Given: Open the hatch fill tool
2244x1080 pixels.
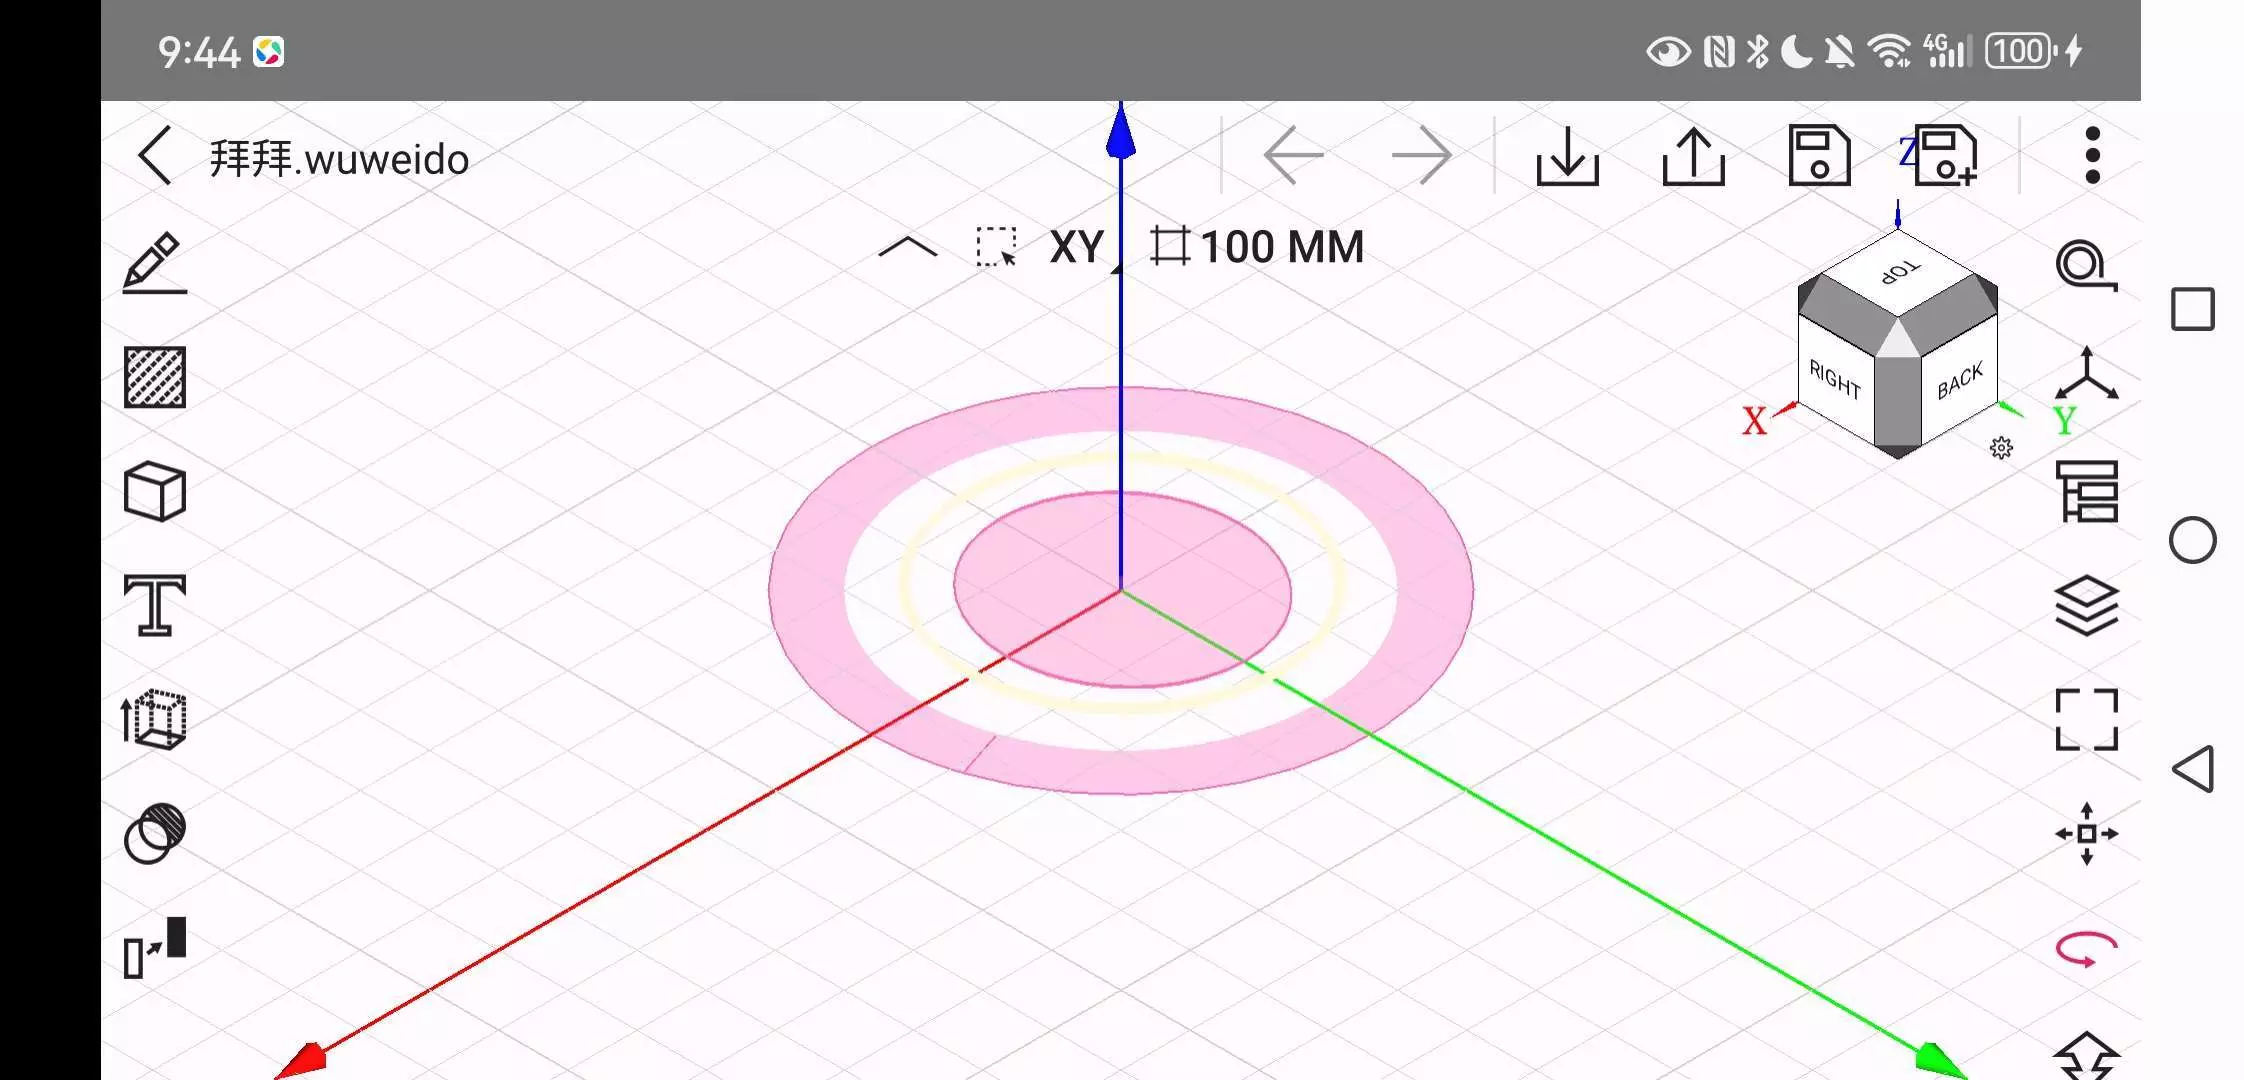Looking at the screenshot, I should point(155,378).
